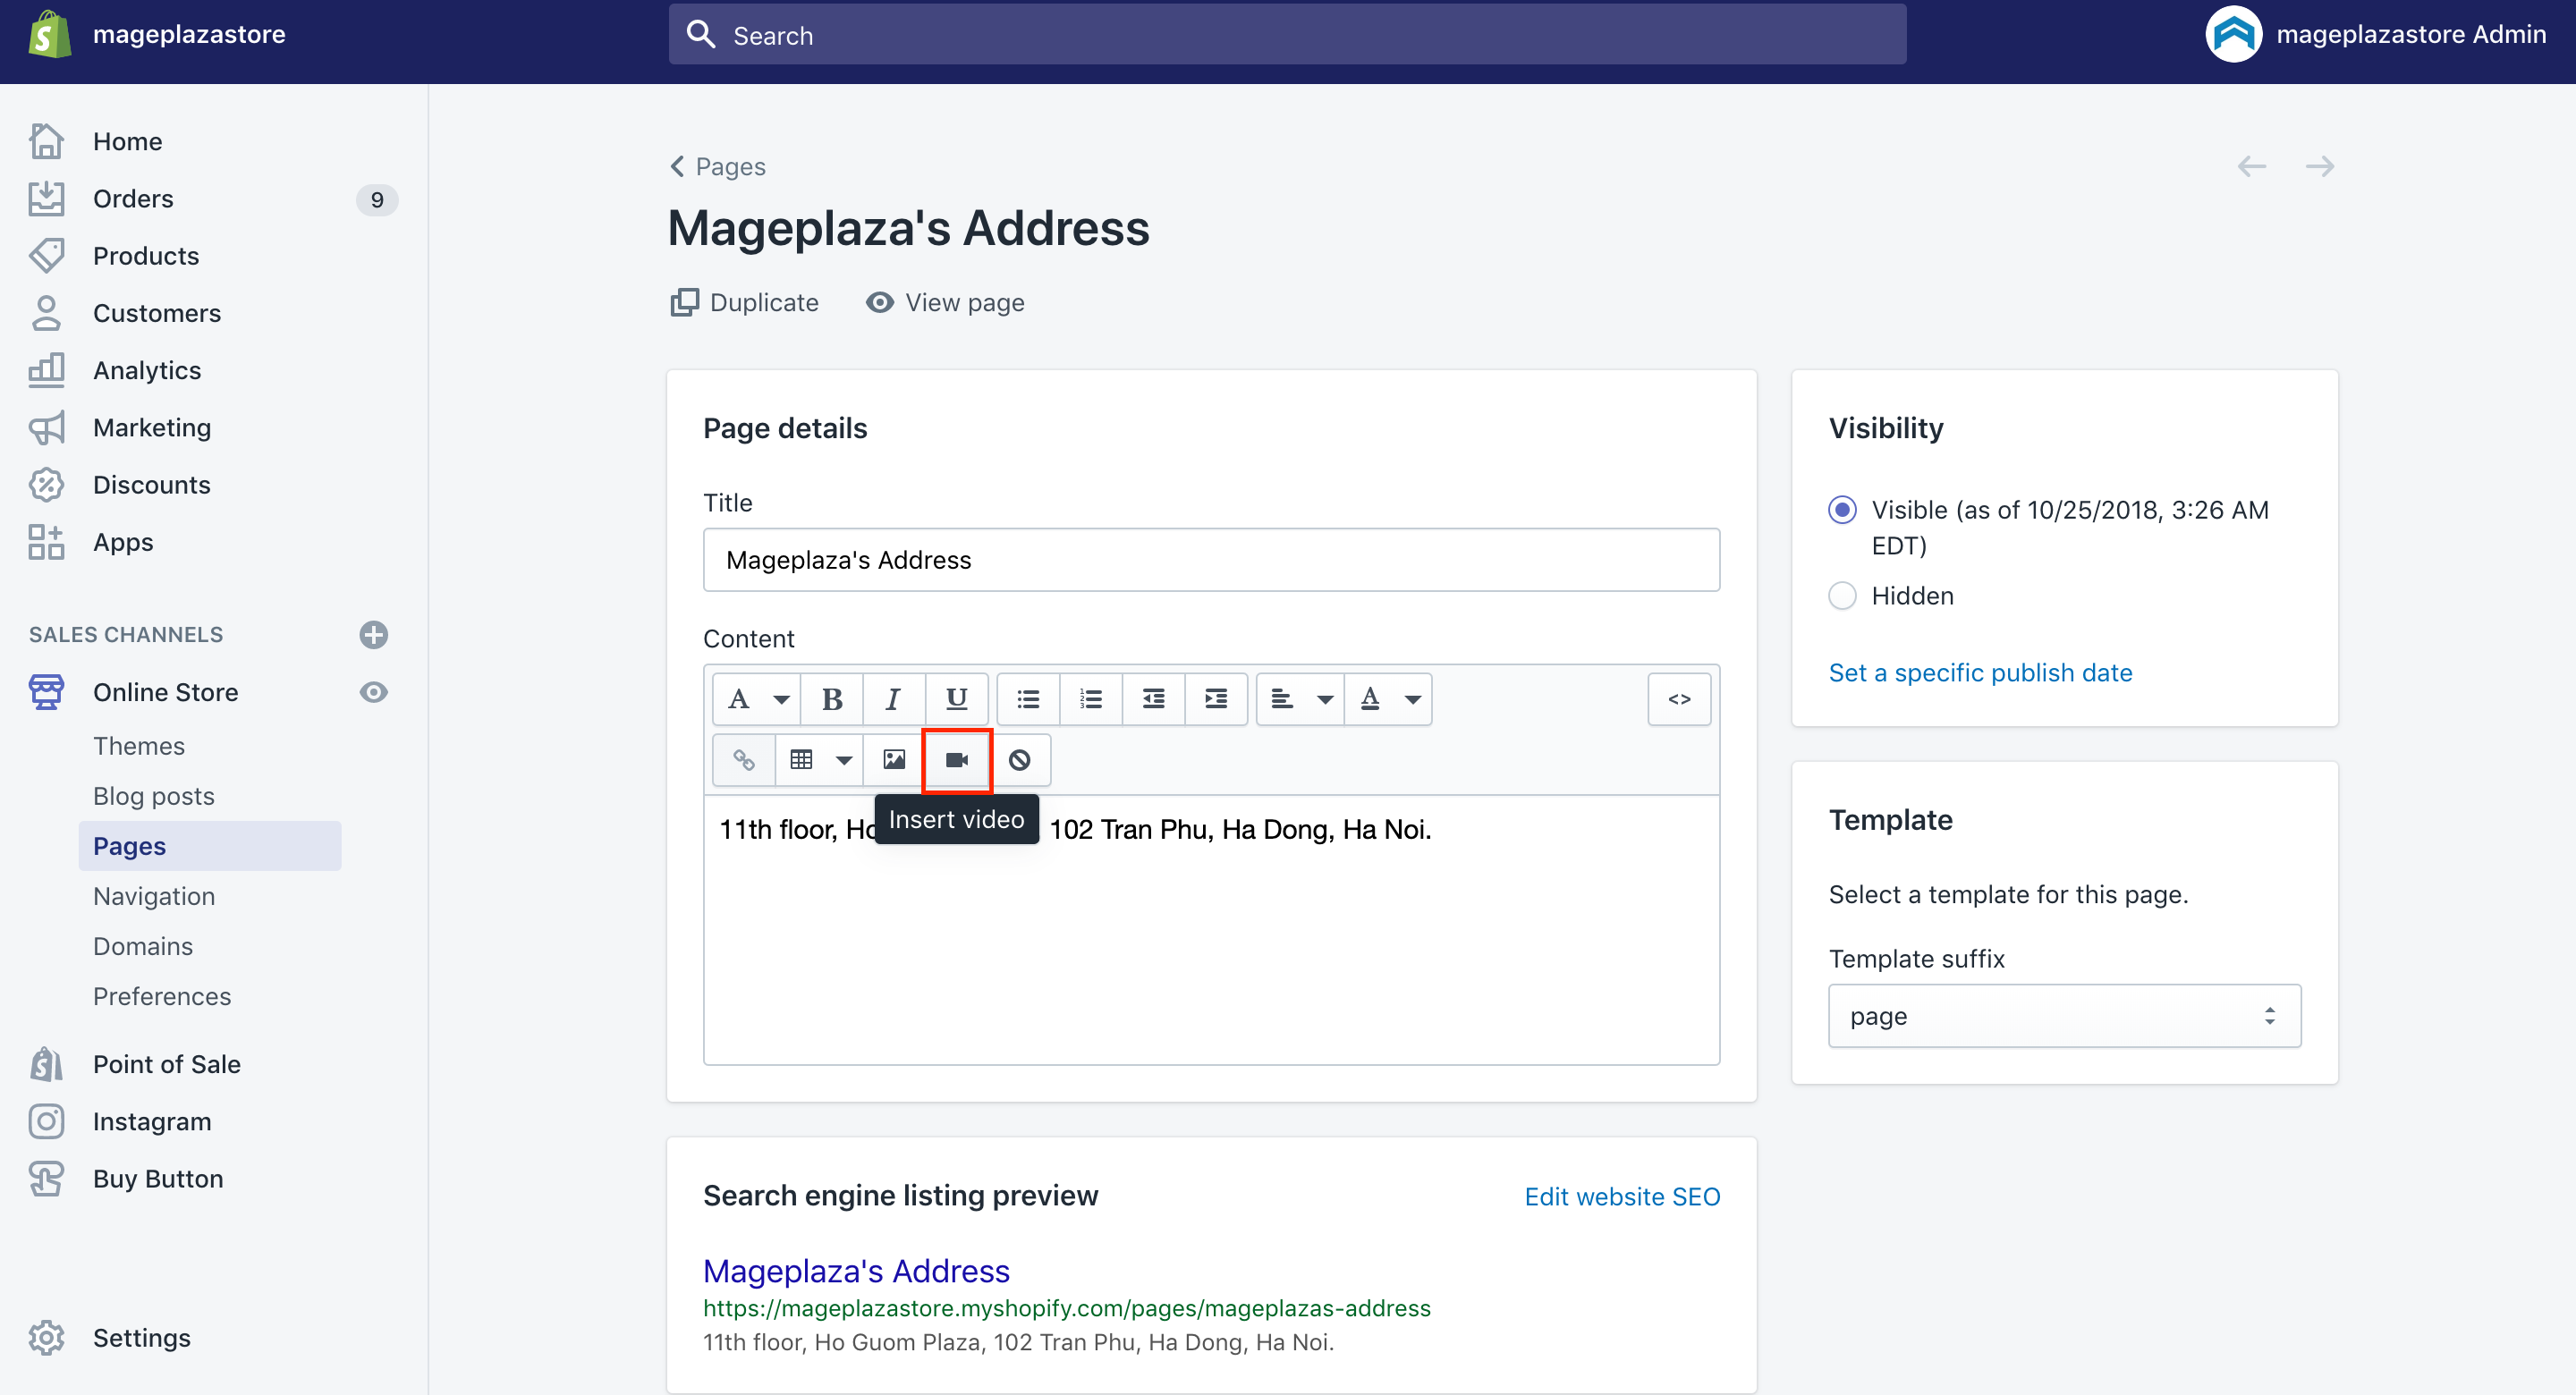
Task: Select the Visible radio option
Action: coord(1842,510)
